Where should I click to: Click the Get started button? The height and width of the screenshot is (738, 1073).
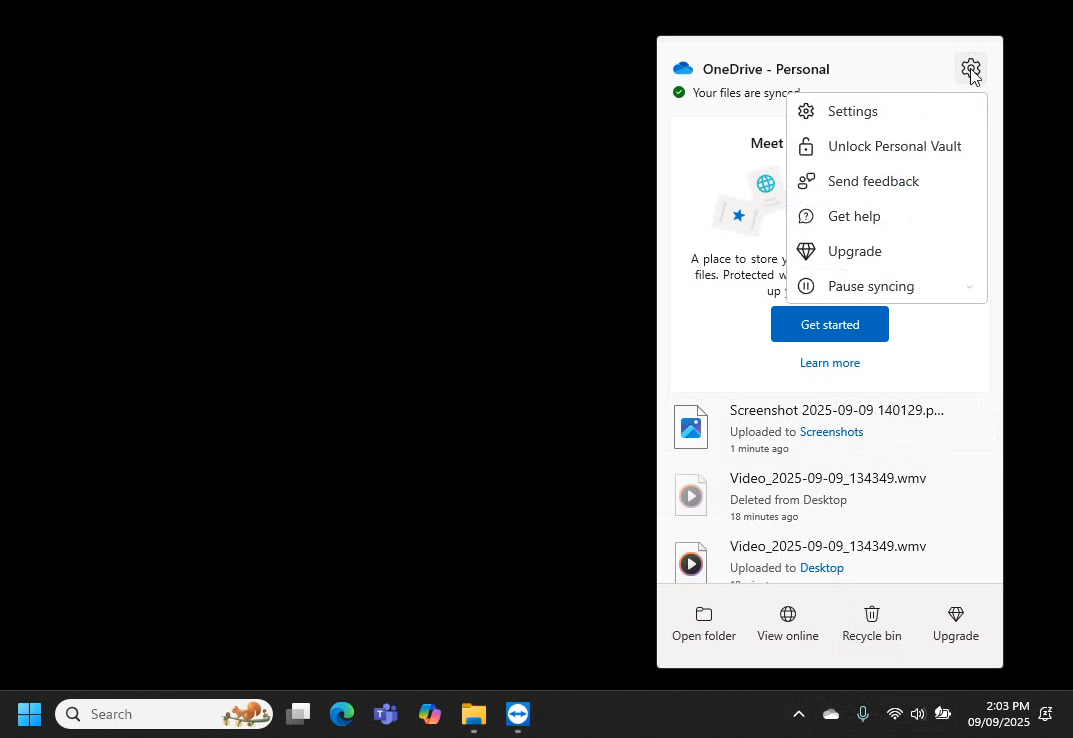coord(829,325)
